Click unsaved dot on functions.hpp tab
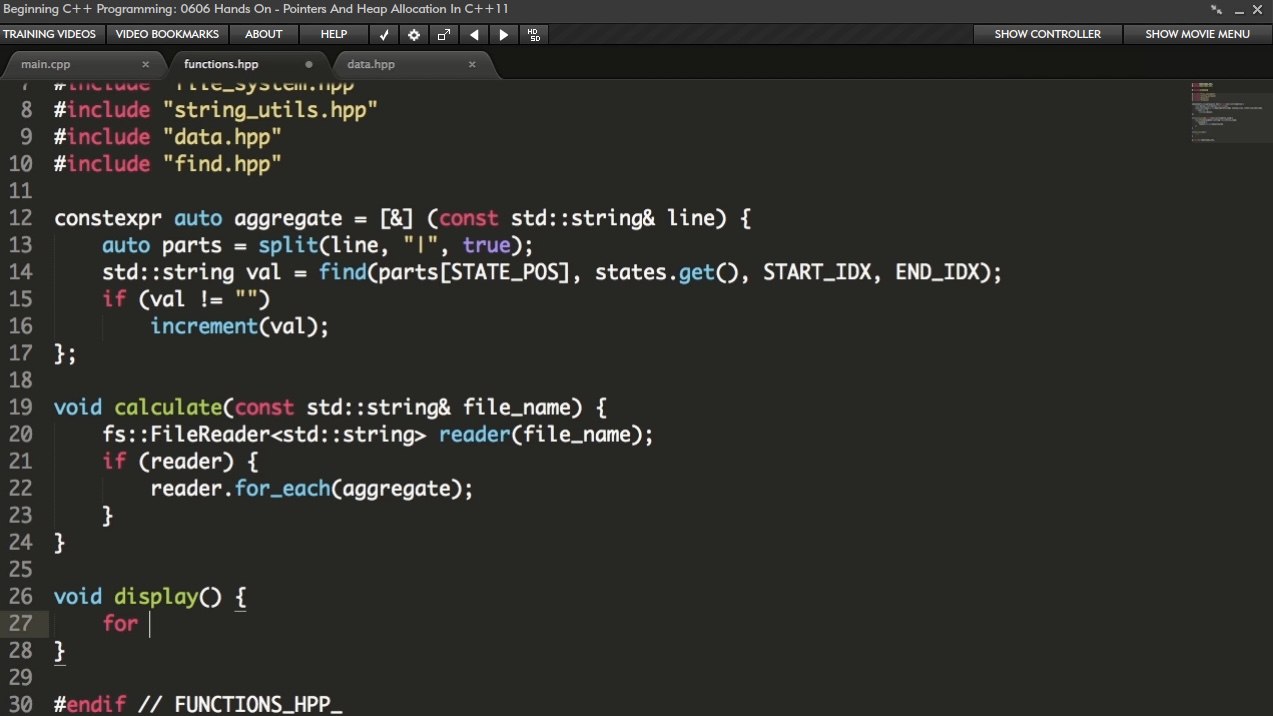Viewport: 1273px width, 716px height. tap(308, 64)
